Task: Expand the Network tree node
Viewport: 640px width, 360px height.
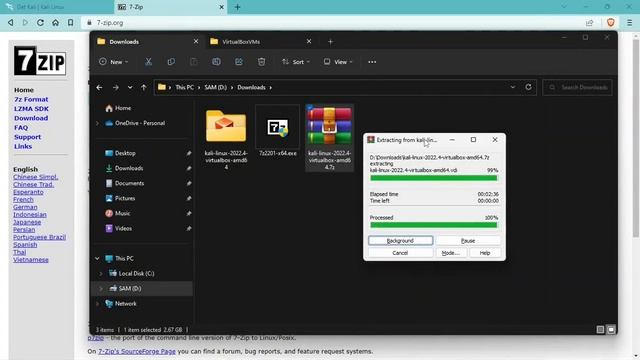Action: click(x=97, y=304)
